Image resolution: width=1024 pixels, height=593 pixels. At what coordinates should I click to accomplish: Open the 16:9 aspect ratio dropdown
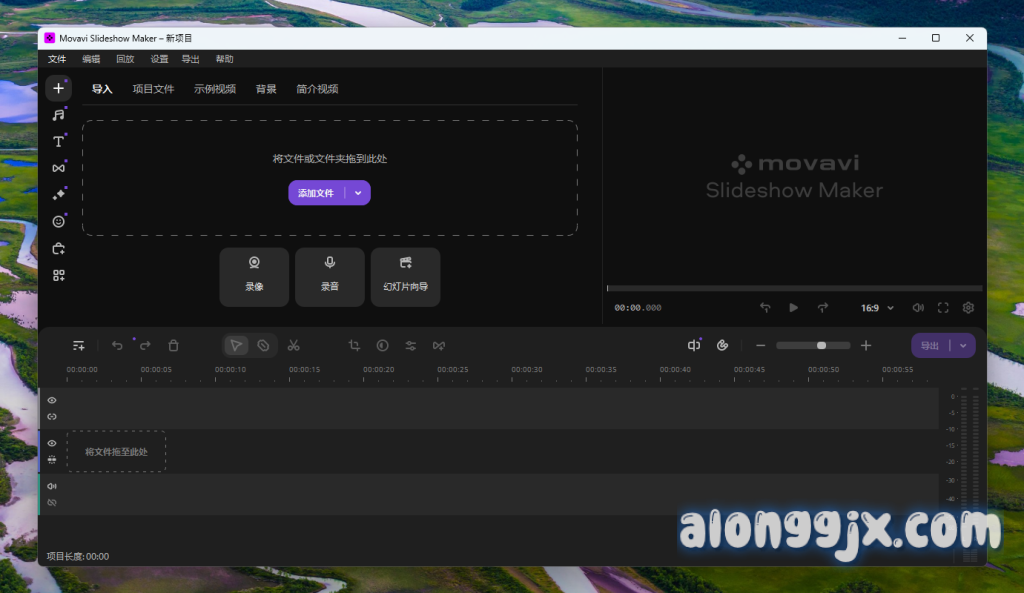click(x=877, y=308)
